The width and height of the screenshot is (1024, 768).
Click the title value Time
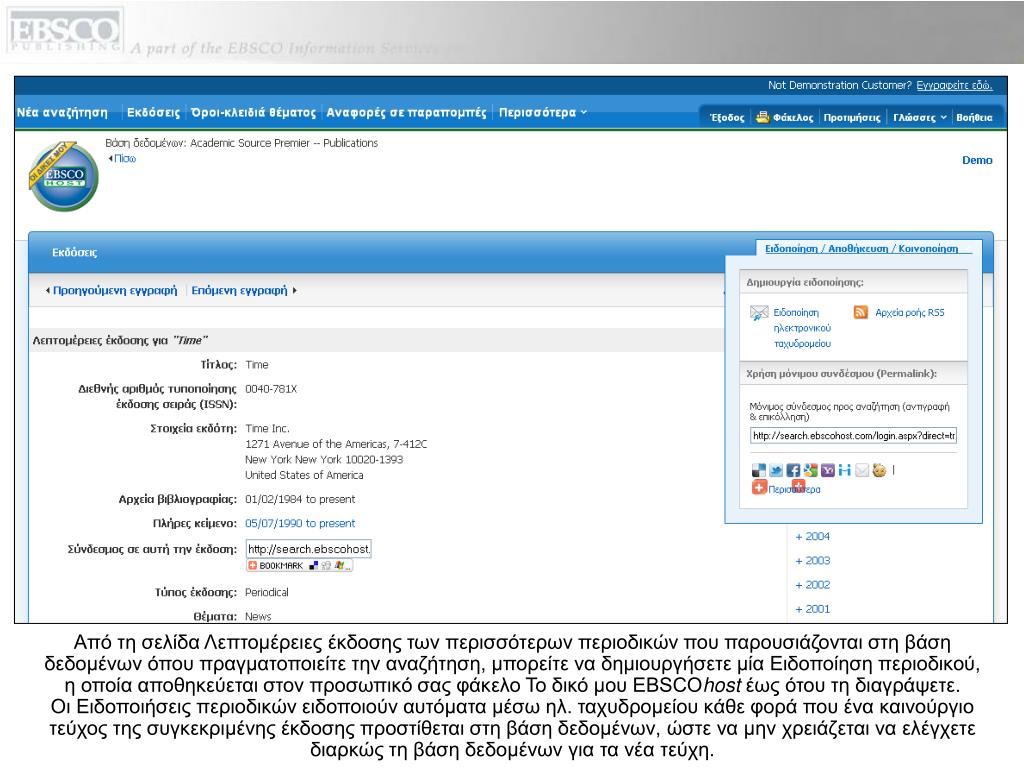[x=257, y=364]
